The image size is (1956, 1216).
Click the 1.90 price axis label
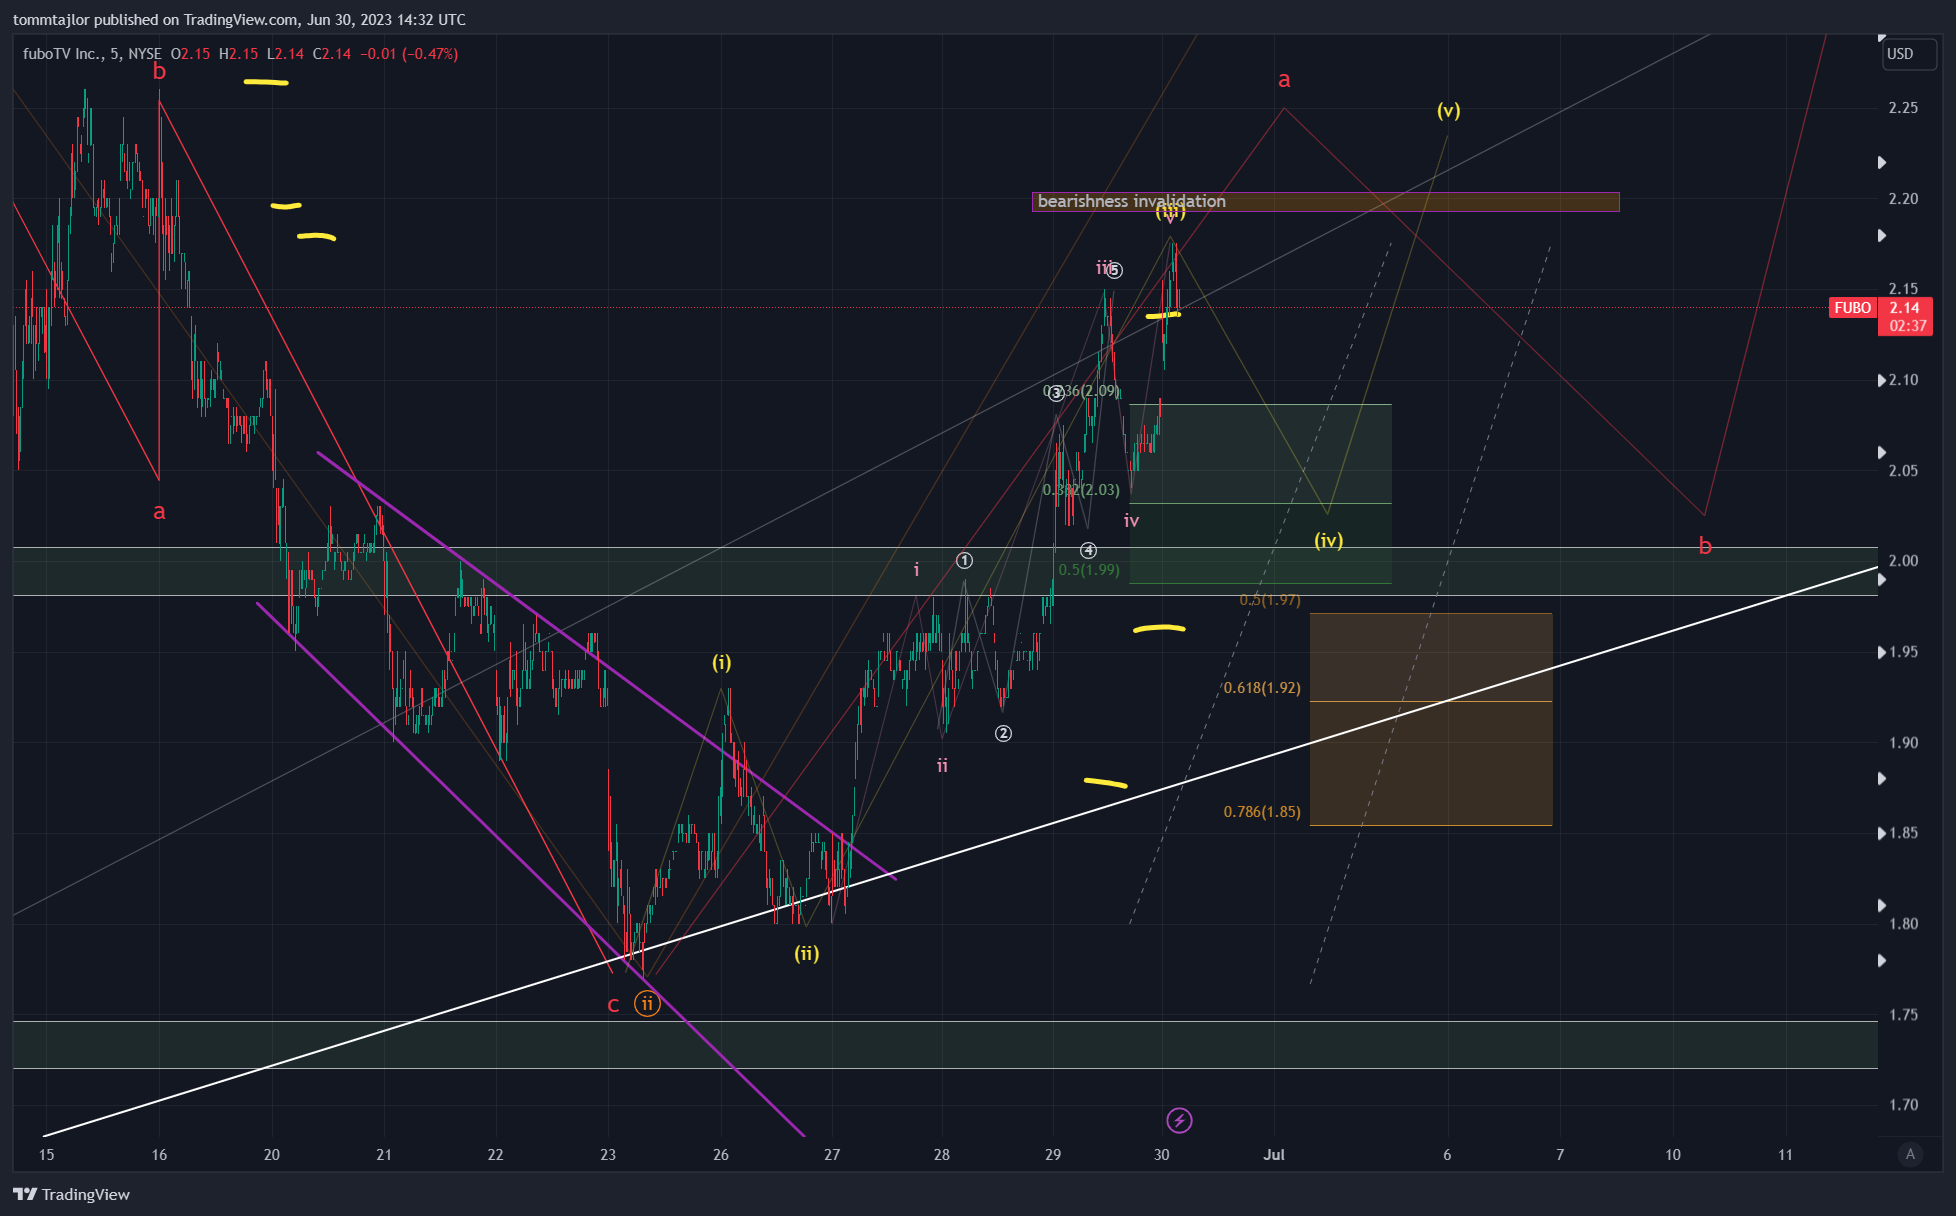click(x=1903, y=743)
